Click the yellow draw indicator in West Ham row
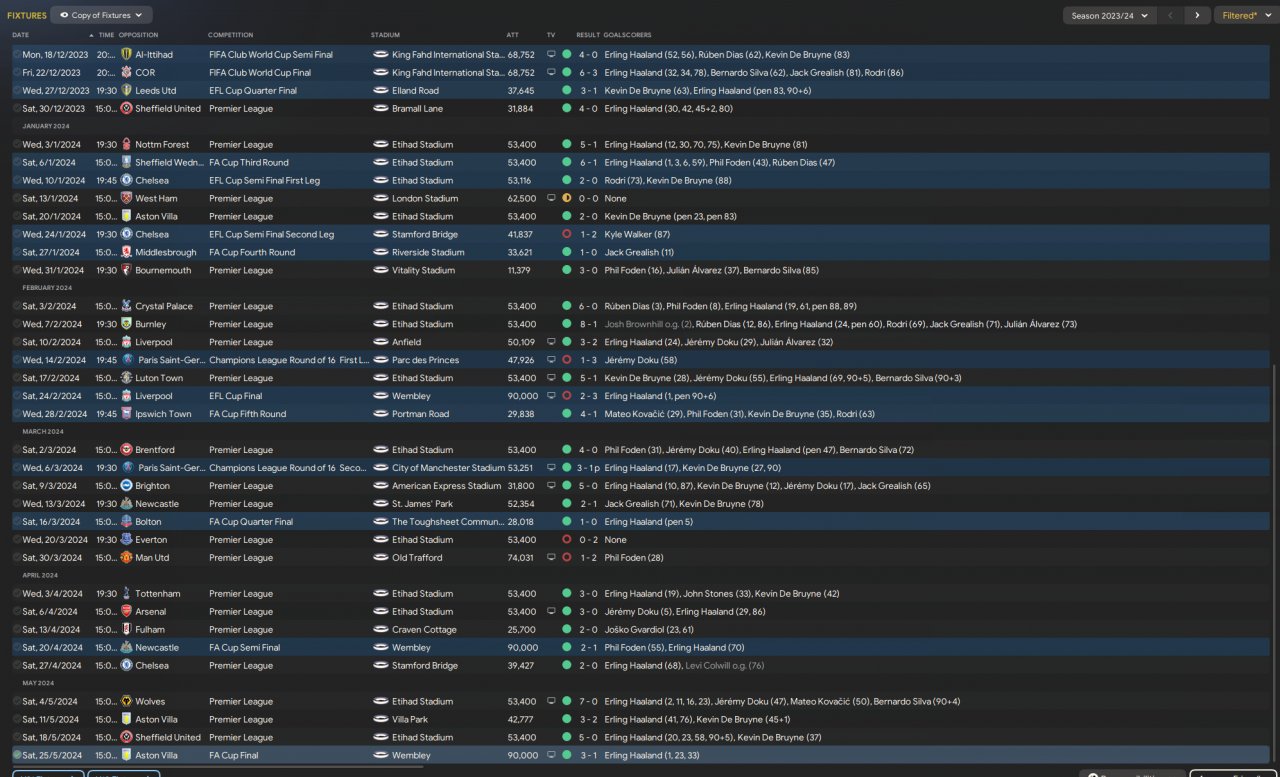 (567, 199)
